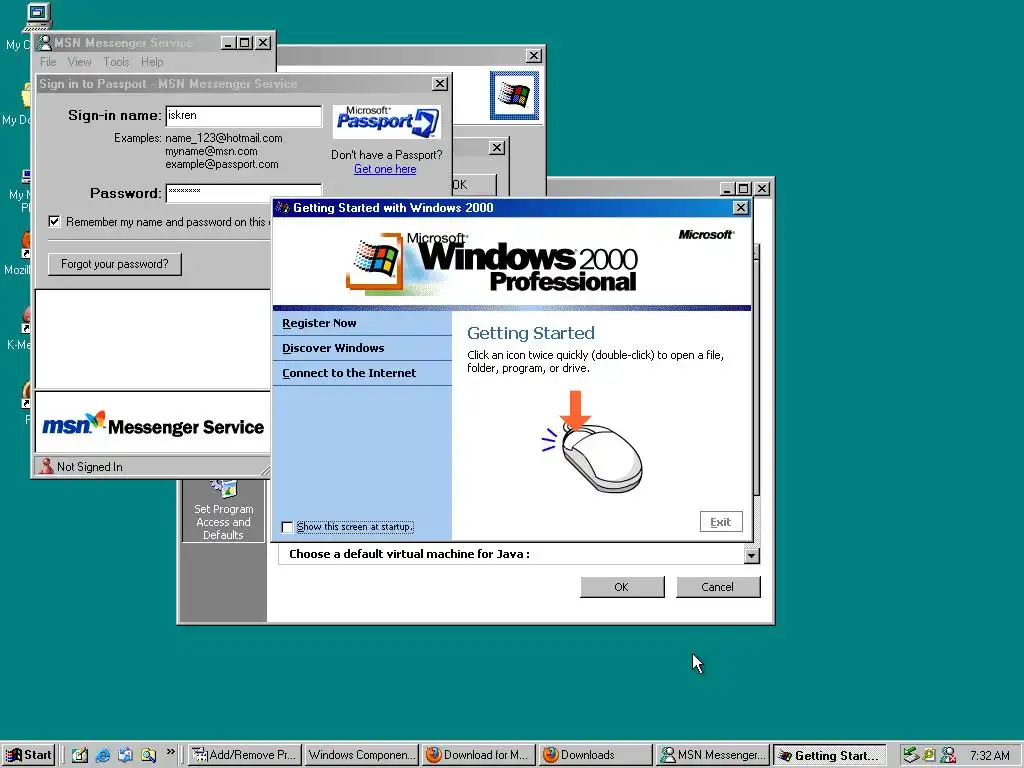Click the Sign-in name field

[x=244, y=116]
